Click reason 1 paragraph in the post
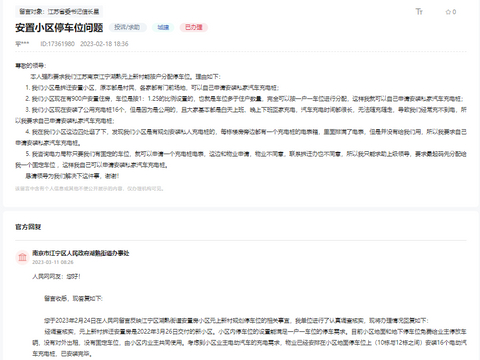This screenshot has height=360, width=480. click(152, 88)
